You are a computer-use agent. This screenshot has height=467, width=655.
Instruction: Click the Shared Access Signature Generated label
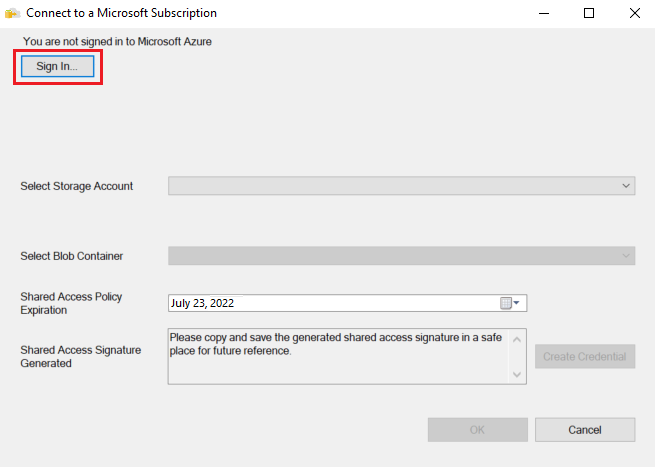[x=80, y=357]
